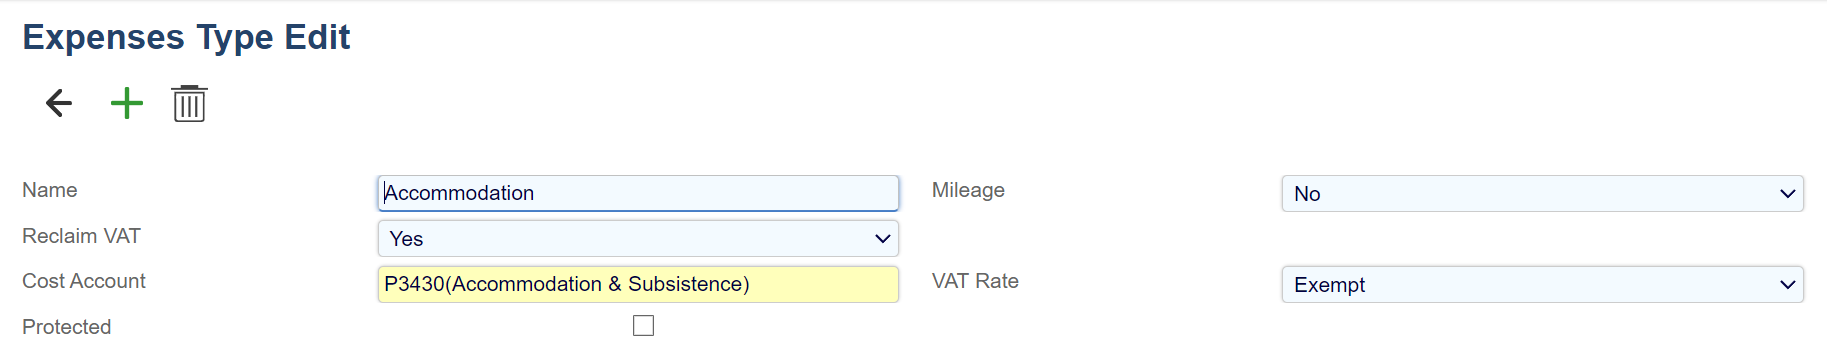Click the Protected label text
The width and height of the screenshot is (1827, 363).
coord(66,327)
